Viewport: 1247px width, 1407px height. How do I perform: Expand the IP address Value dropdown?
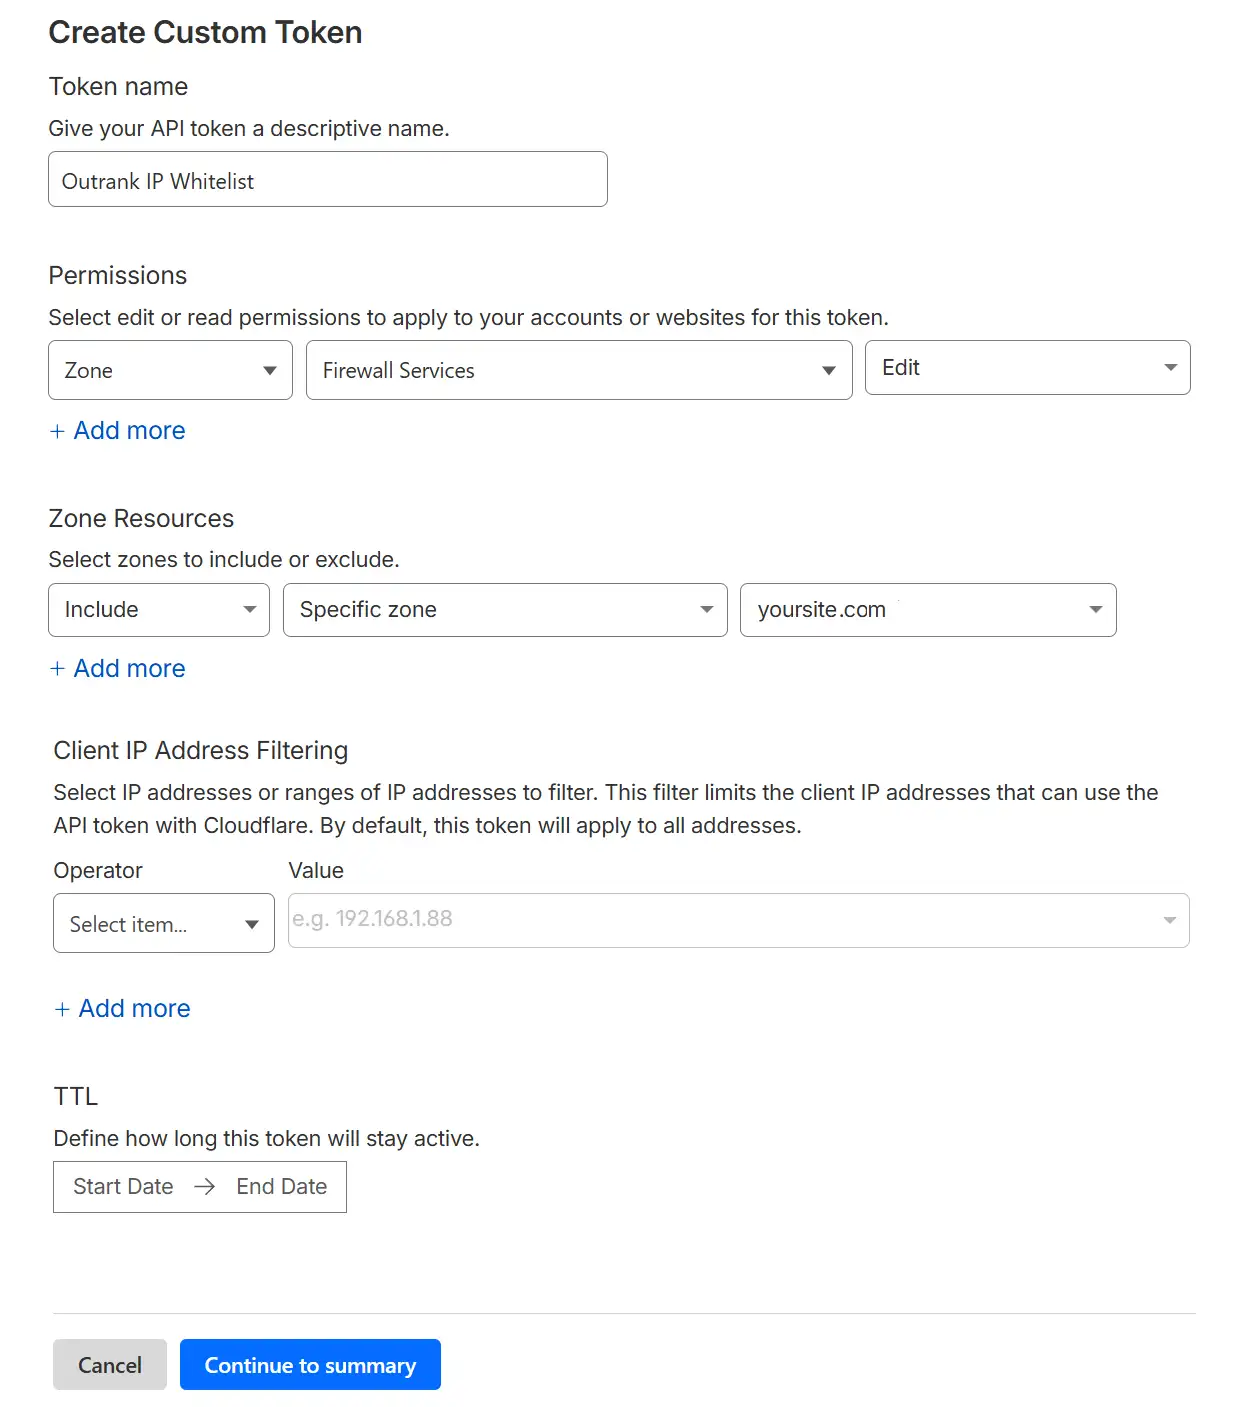[x=738, y=920]
